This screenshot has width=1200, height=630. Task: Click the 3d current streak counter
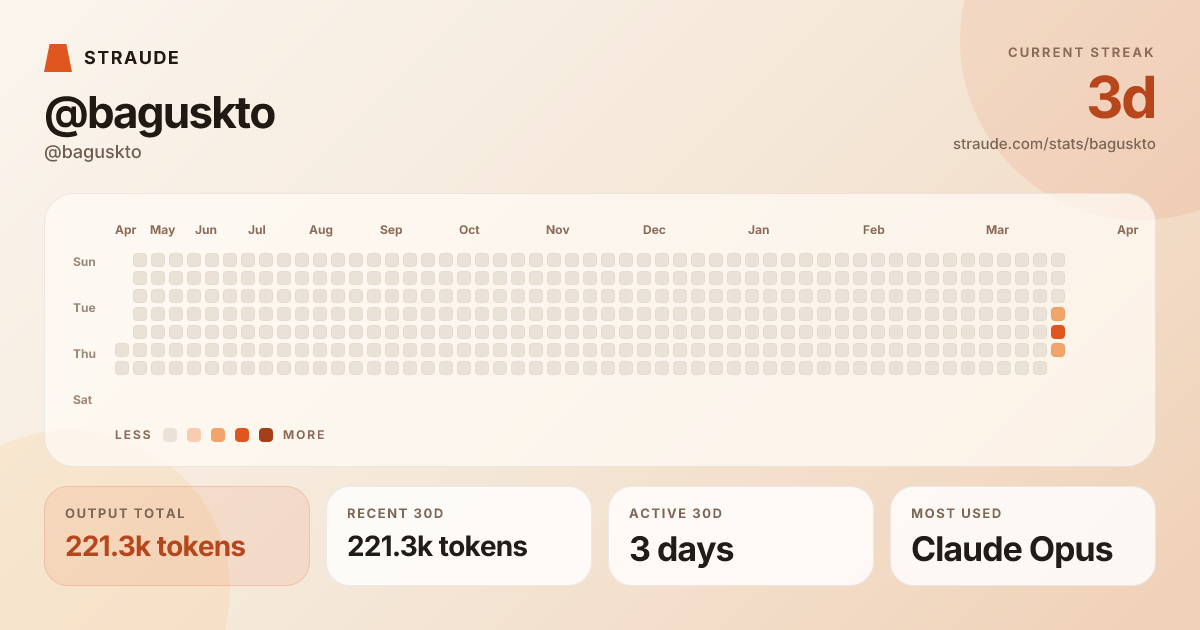pos(1121,98)
